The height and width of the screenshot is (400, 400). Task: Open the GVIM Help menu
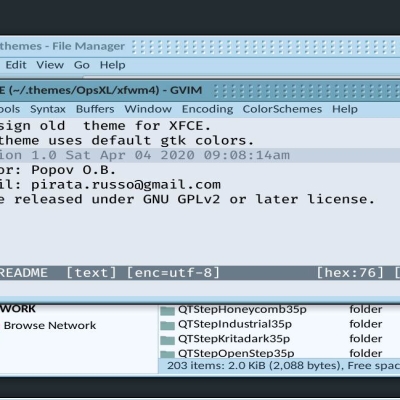pyautogui.click(x=345, y=109)
